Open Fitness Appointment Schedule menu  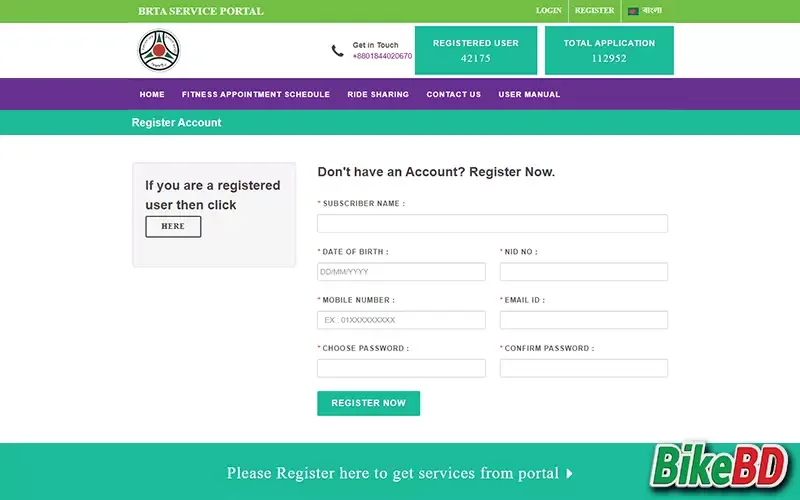click(x=255, y=94)
